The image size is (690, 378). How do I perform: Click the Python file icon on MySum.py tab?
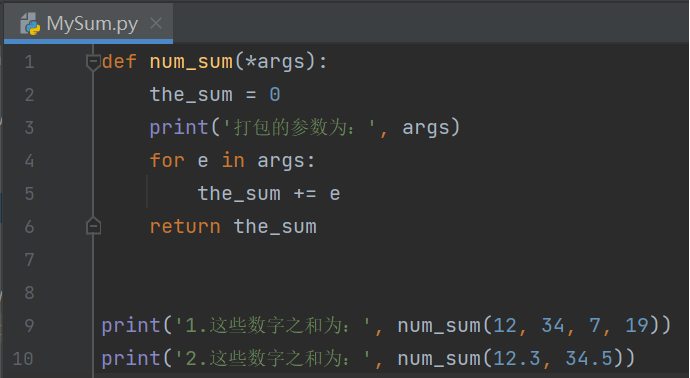click(x=30, y=23)
